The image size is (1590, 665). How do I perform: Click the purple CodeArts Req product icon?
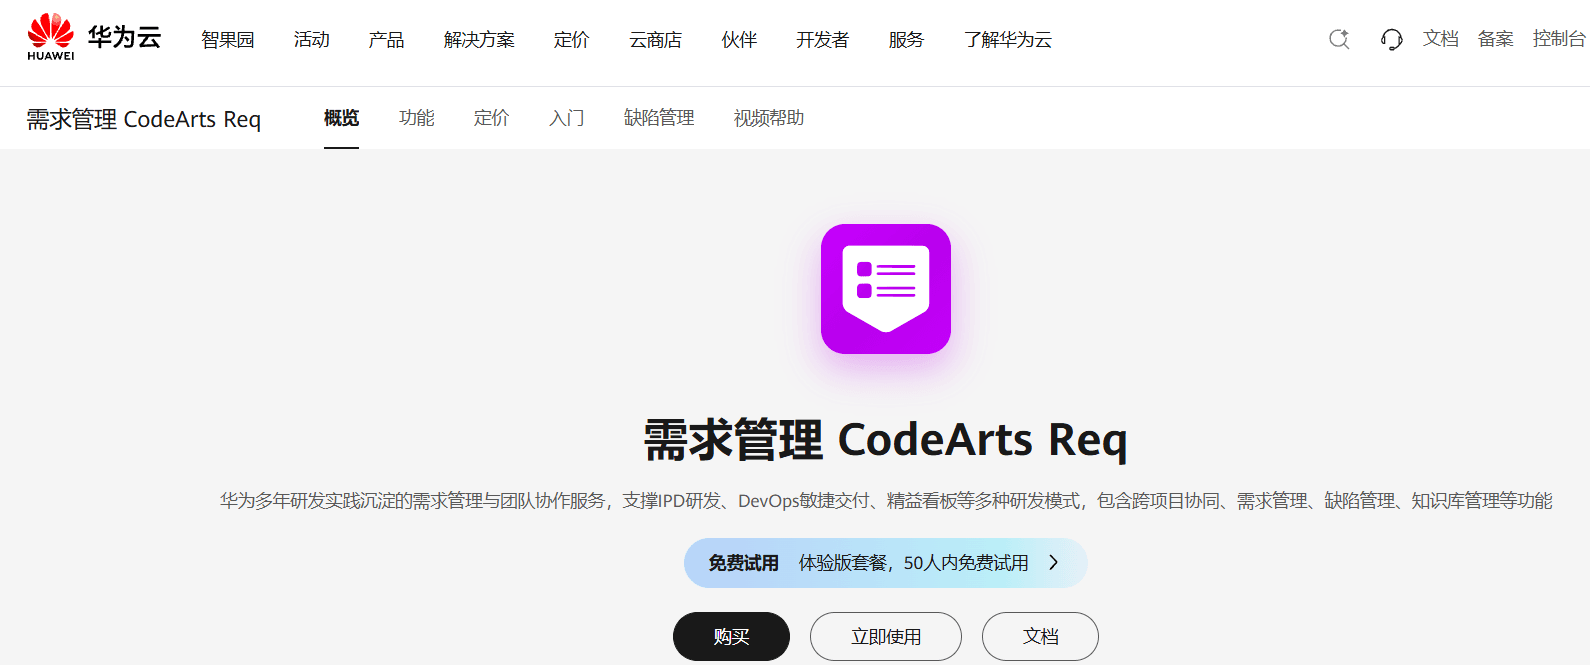[886, 289]
